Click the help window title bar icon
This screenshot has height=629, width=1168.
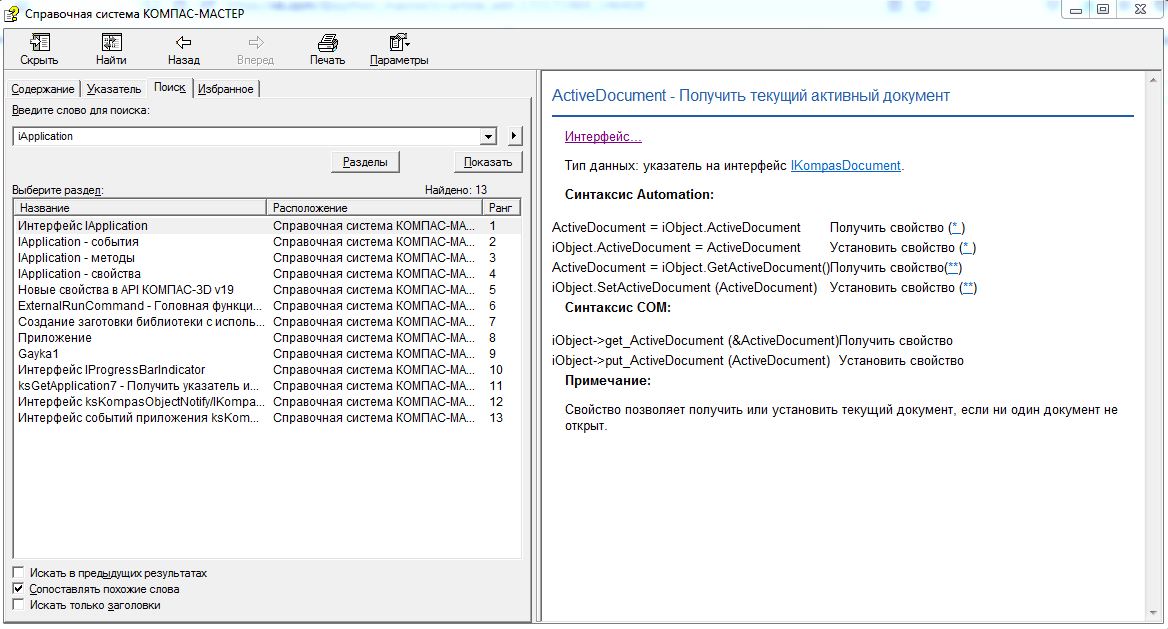(x=12, y=13)
